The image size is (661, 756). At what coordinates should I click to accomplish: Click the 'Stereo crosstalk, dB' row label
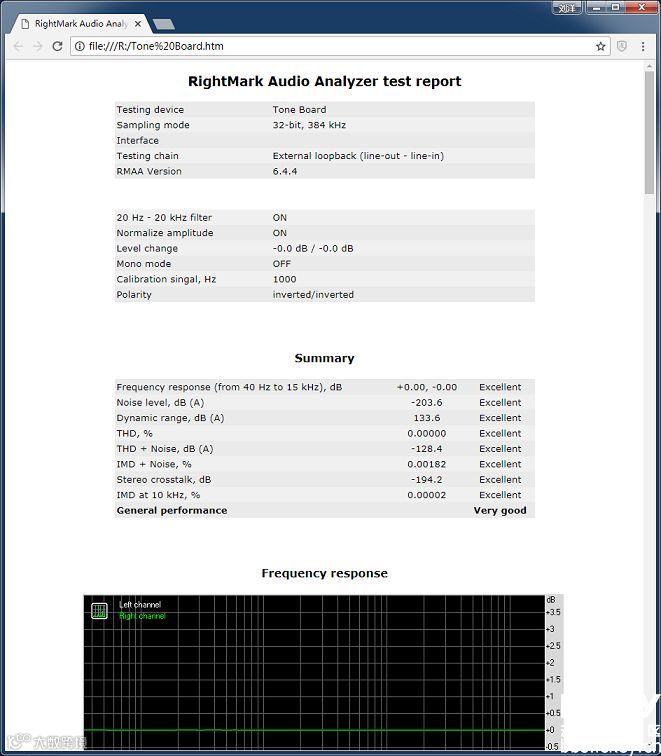[x=164, y=480]
